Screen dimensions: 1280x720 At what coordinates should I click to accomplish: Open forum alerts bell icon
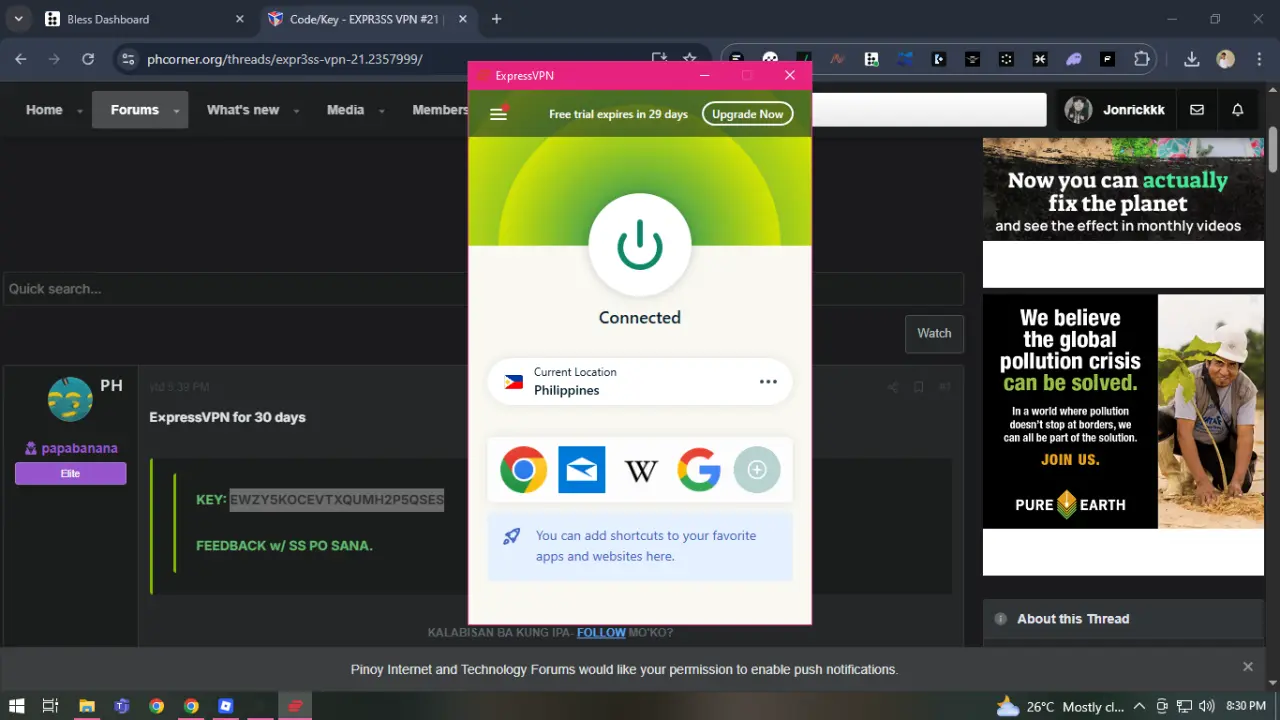pyautogui.click(x=1238, y=110)
